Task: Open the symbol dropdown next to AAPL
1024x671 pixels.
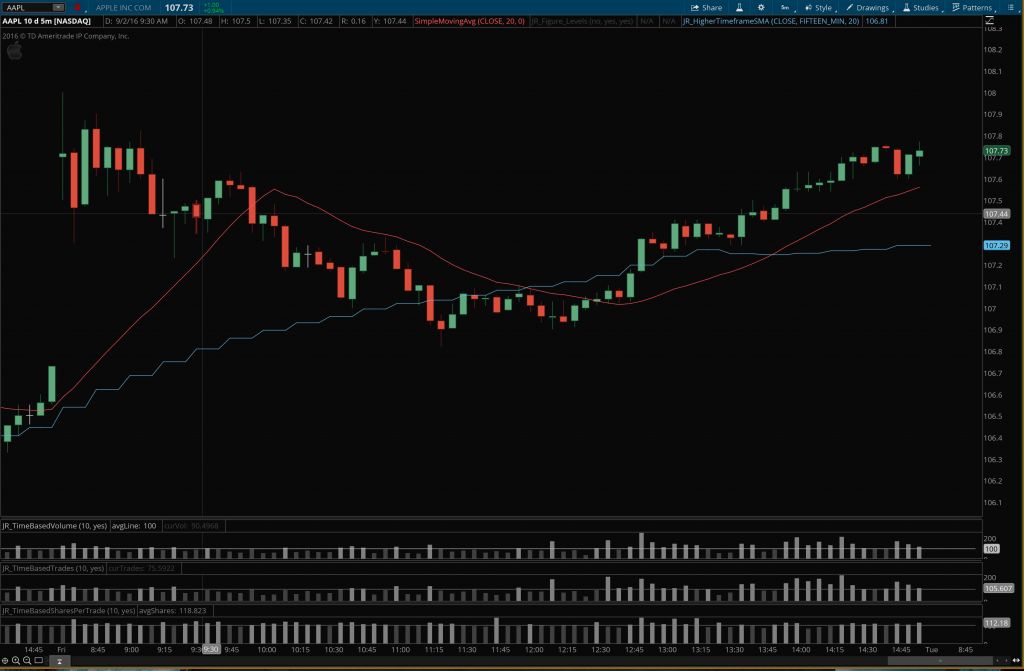Action: pyautogui.click(x=57, y=5)
